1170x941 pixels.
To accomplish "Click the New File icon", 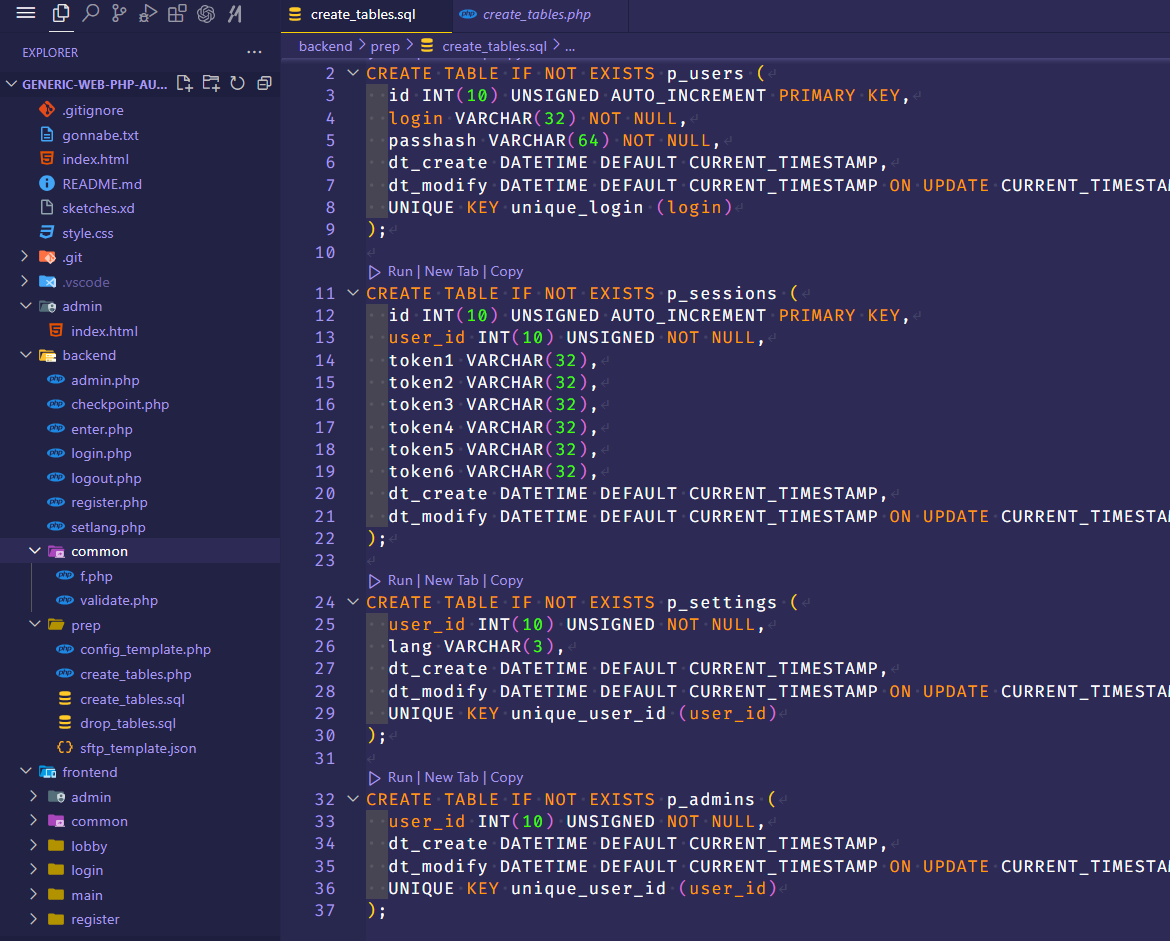I will click(x=184, y=84).
